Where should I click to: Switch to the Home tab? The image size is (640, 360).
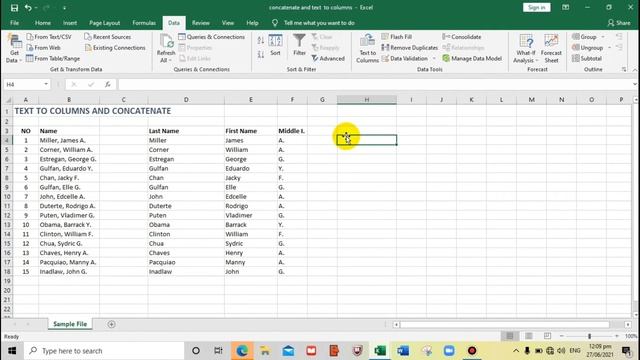pyautogui.click(x=43, y=23)
